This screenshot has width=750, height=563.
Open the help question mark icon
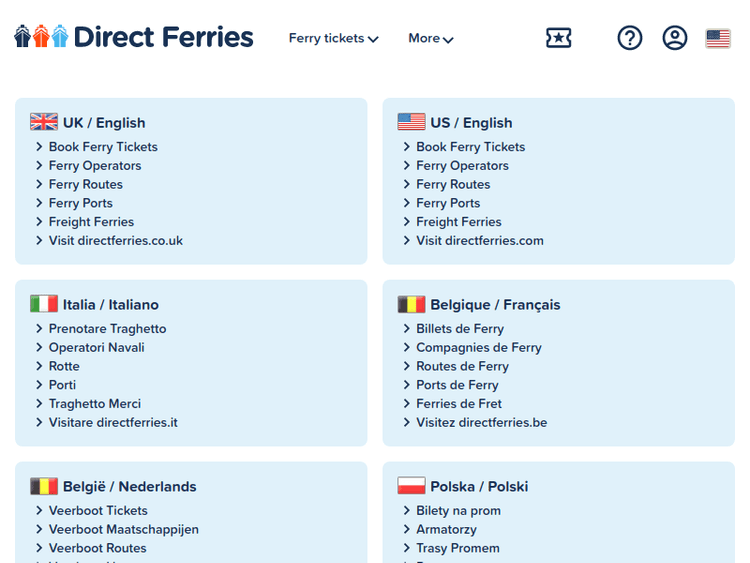(x=630, y=38)
